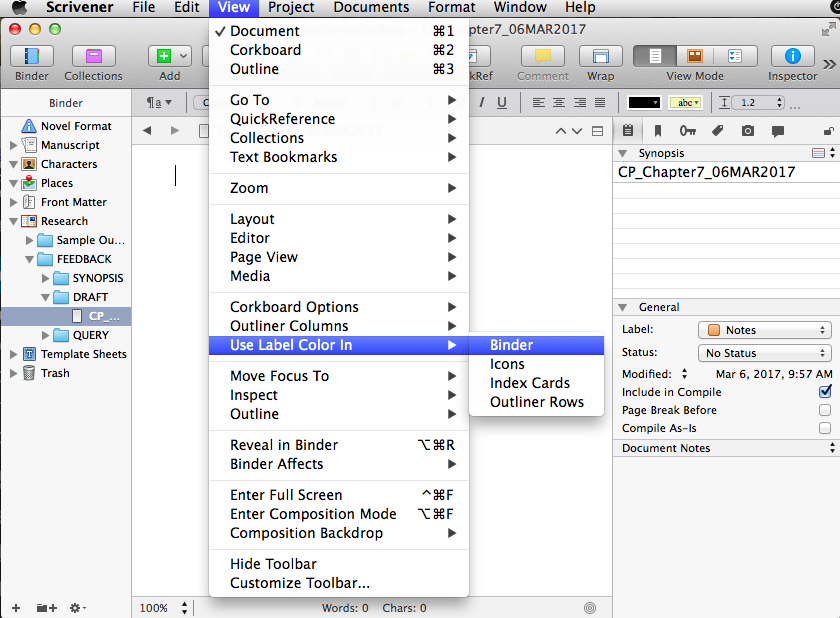Screen dimensions: 840x618
Task: Switch View Mode to outline
Action: [x=736, y=56]
